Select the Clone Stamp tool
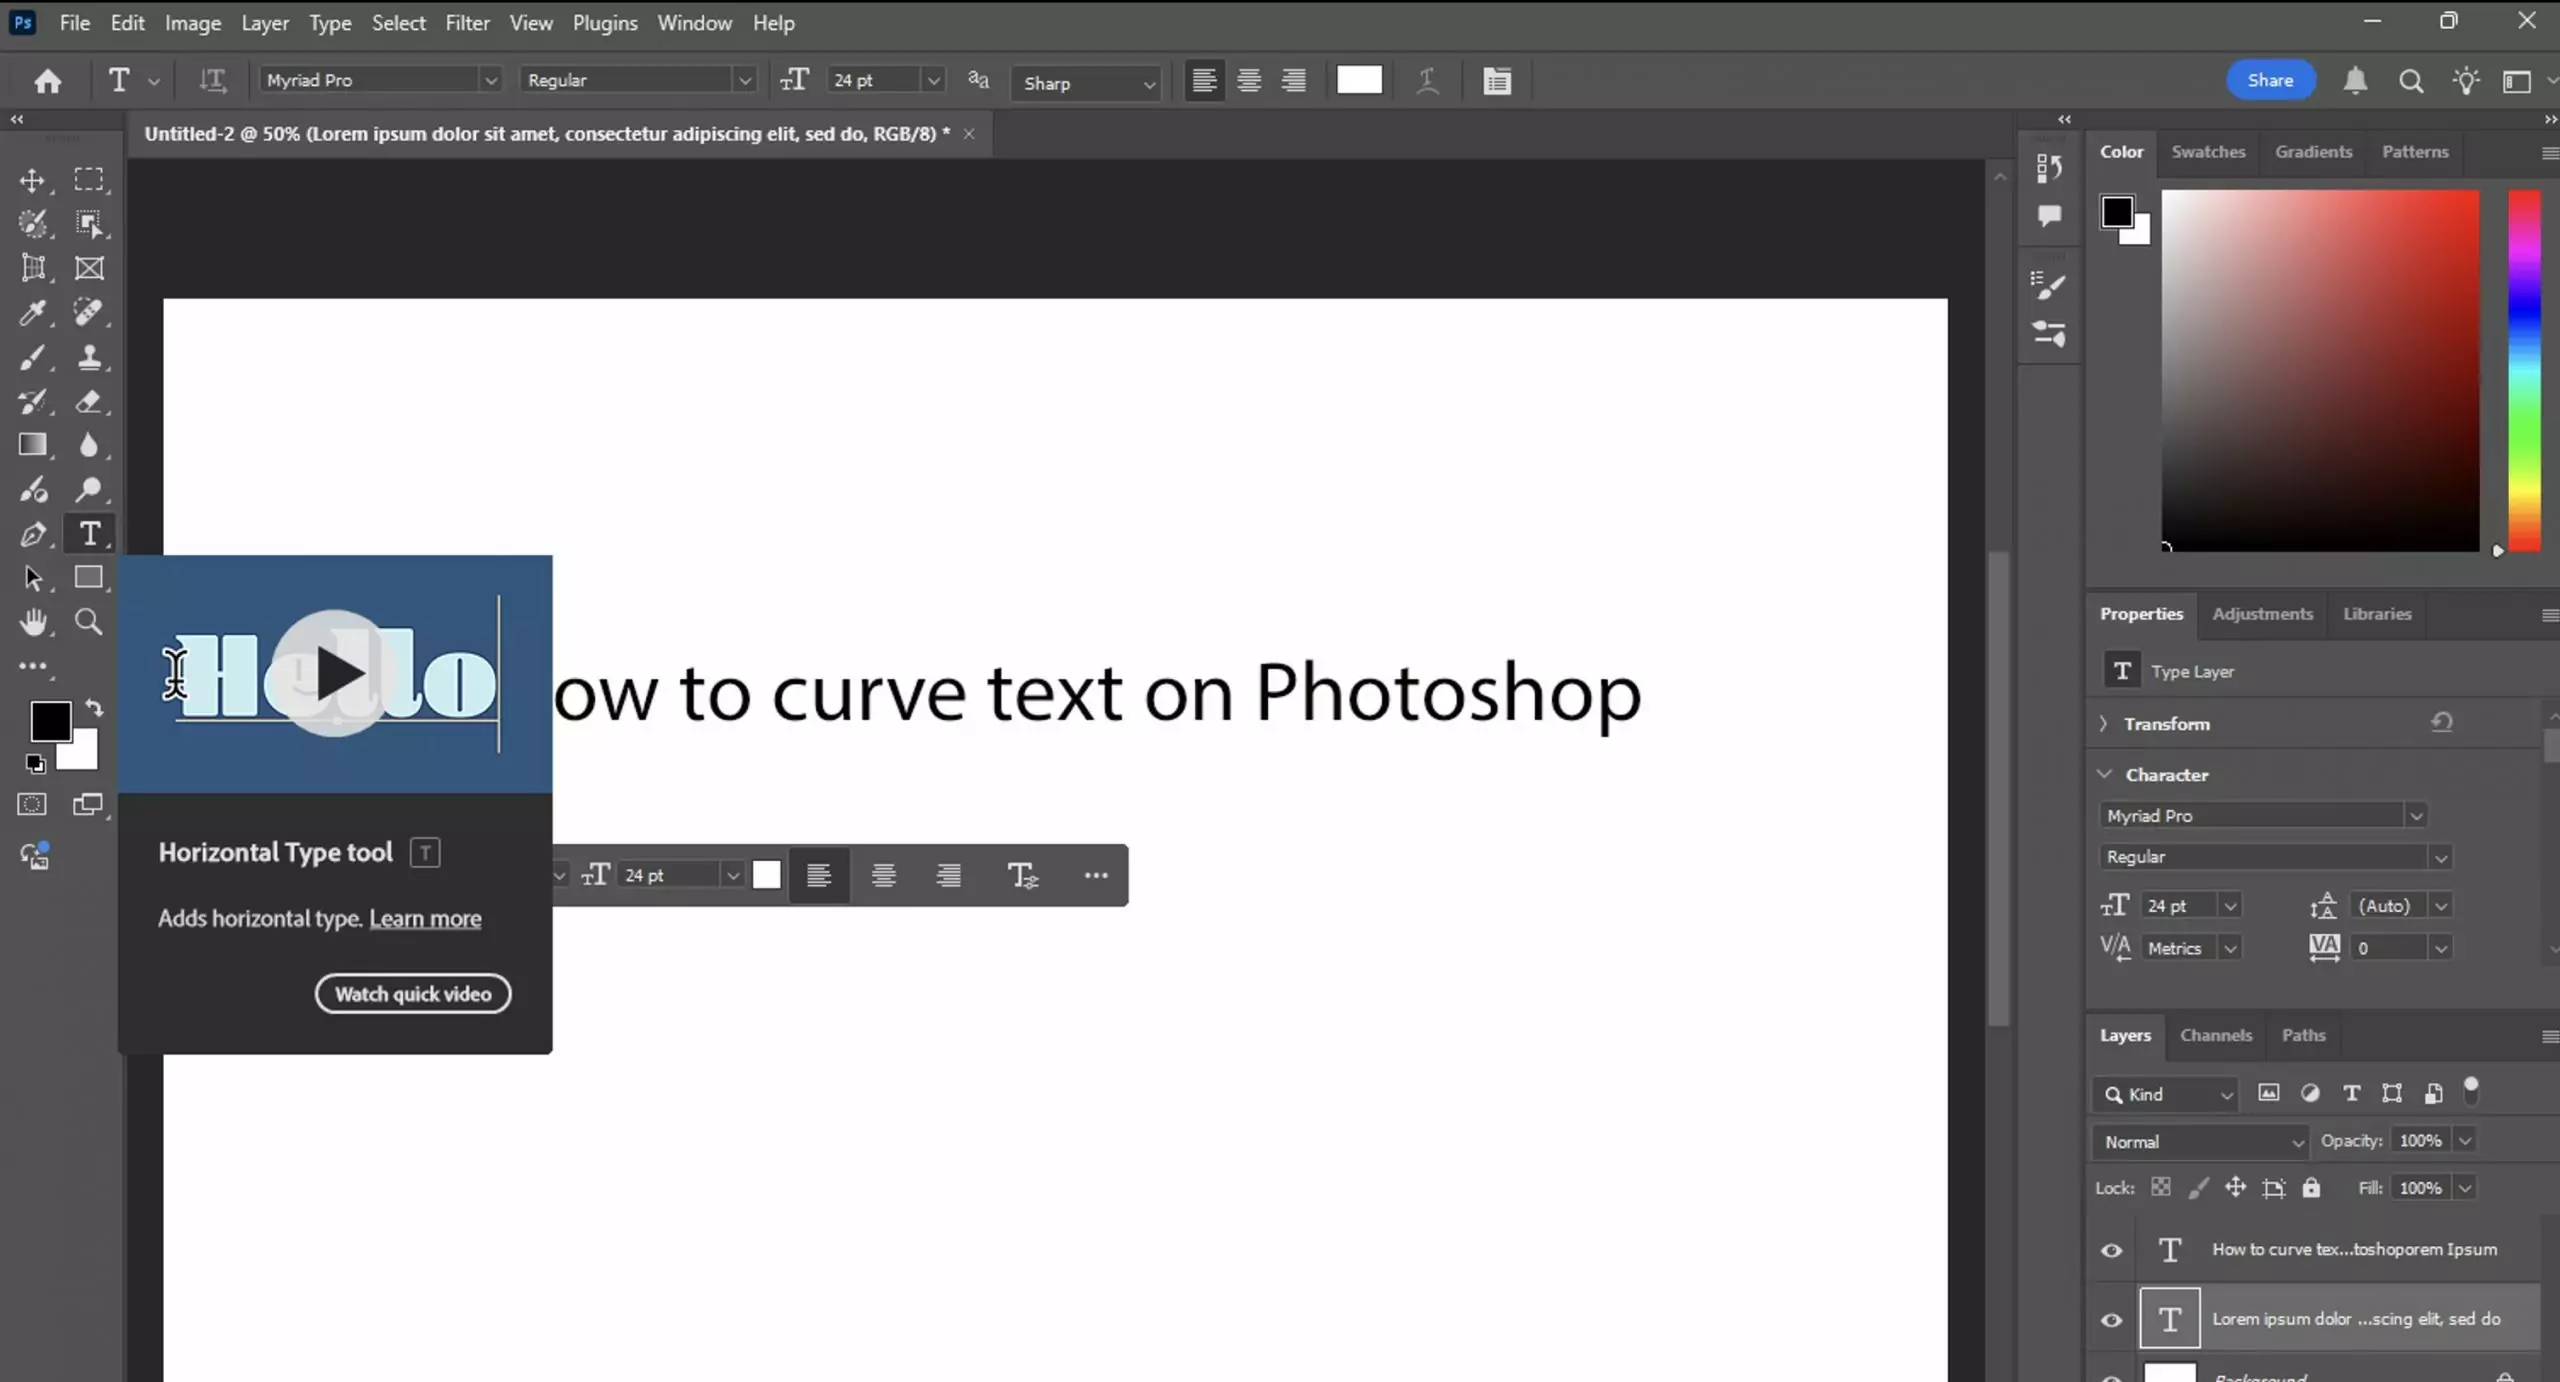Viewport: 2560px width, 1382px height. click(x=89, y=357)
